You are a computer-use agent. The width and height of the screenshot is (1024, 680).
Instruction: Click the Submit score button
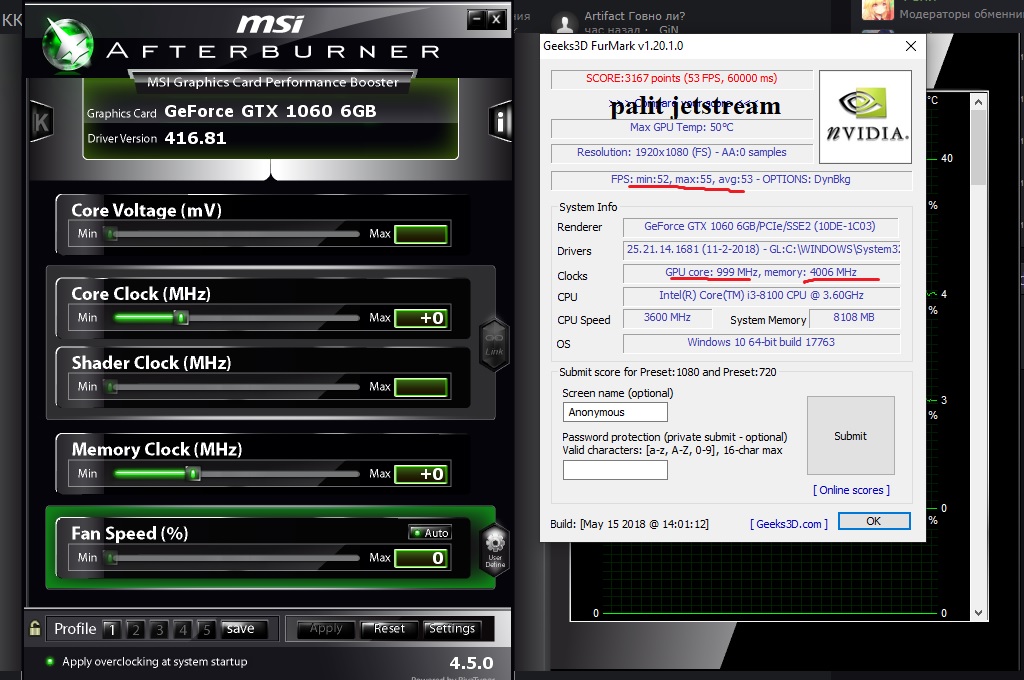850,435
